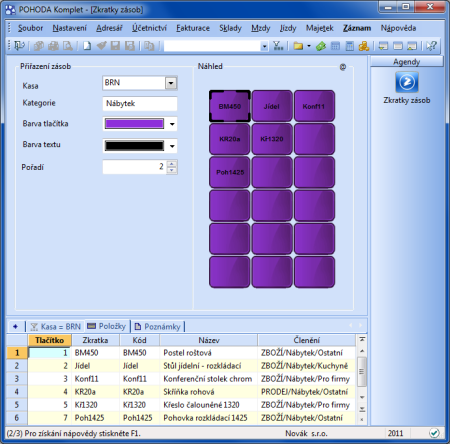Open the yellow folder toolbar icon

298,46
